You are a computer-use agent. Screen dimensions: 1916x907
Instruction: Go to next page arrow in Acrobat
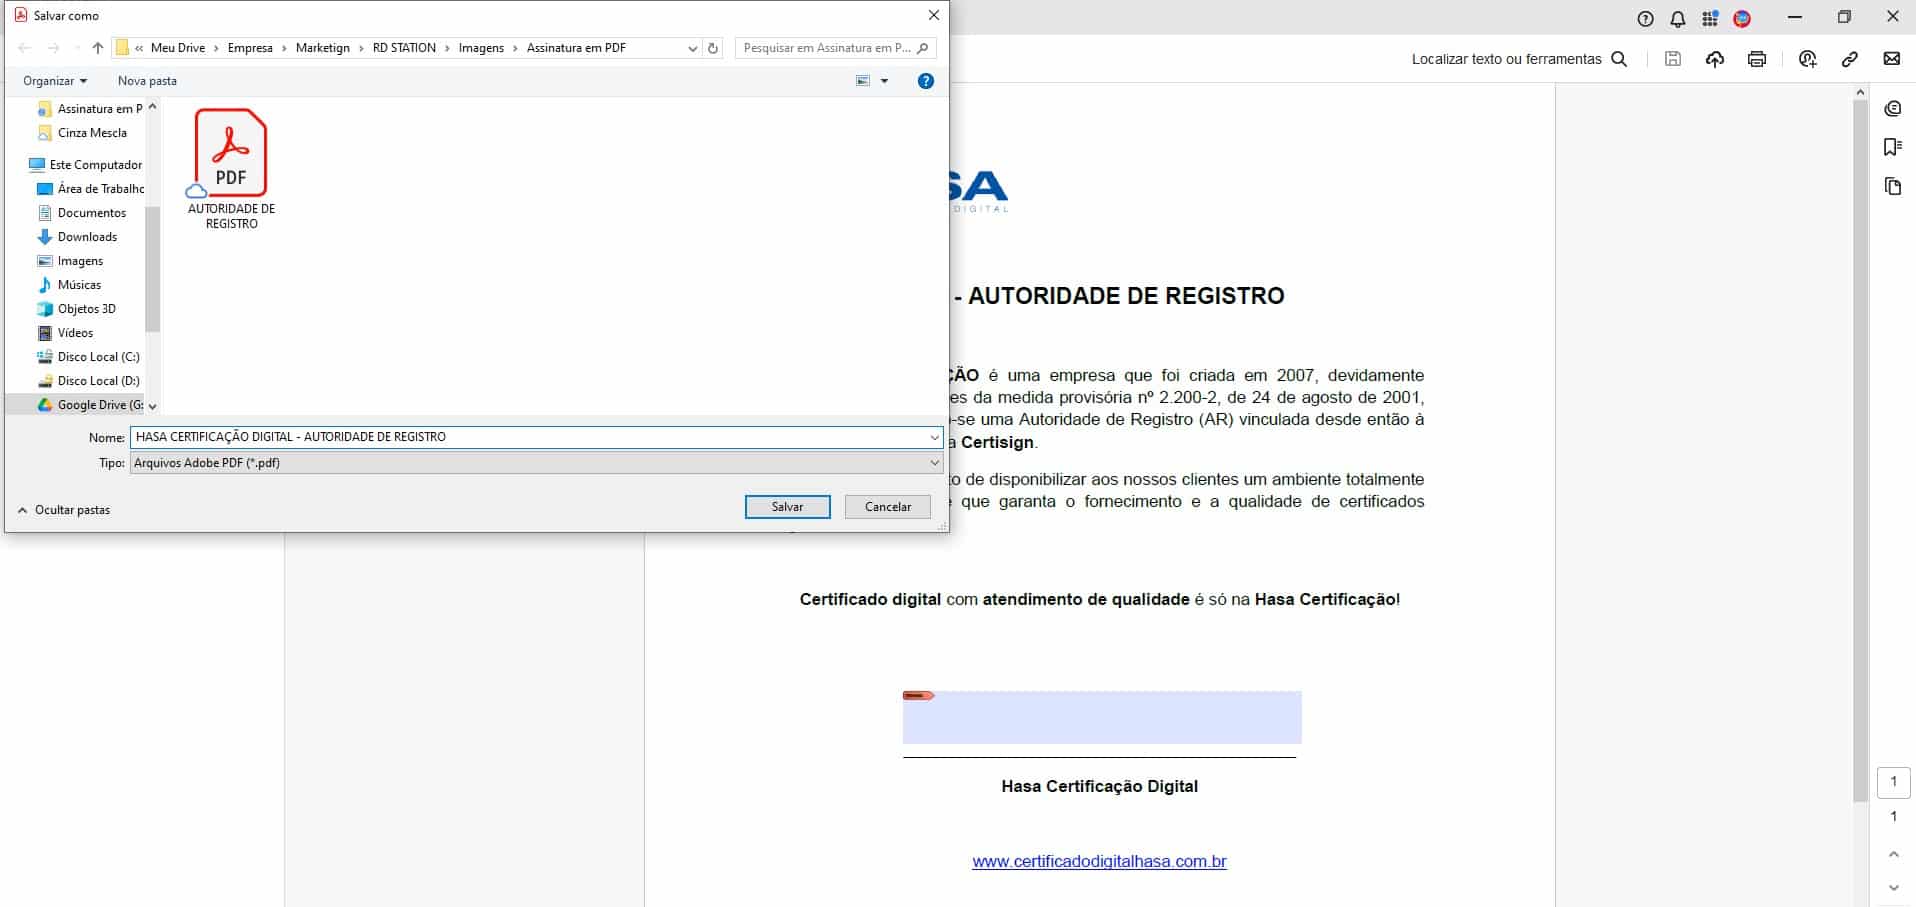coord(1893,888)
